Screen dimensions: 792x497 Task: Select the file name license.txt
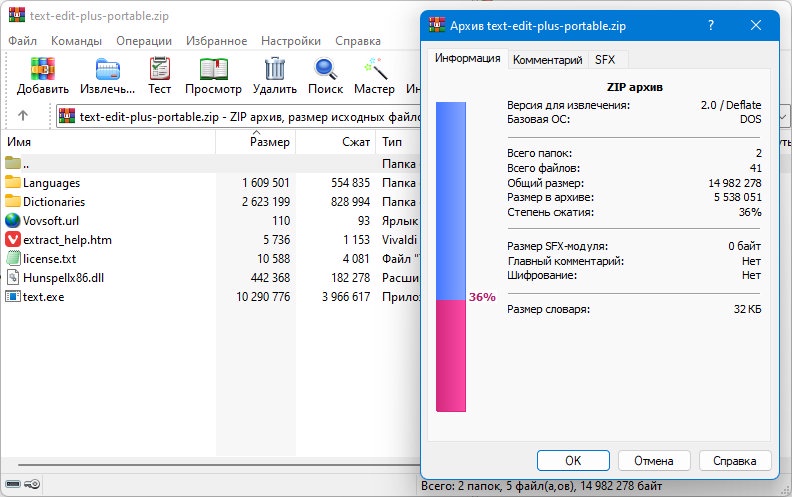pyautogui.click(x=50, y=259)
